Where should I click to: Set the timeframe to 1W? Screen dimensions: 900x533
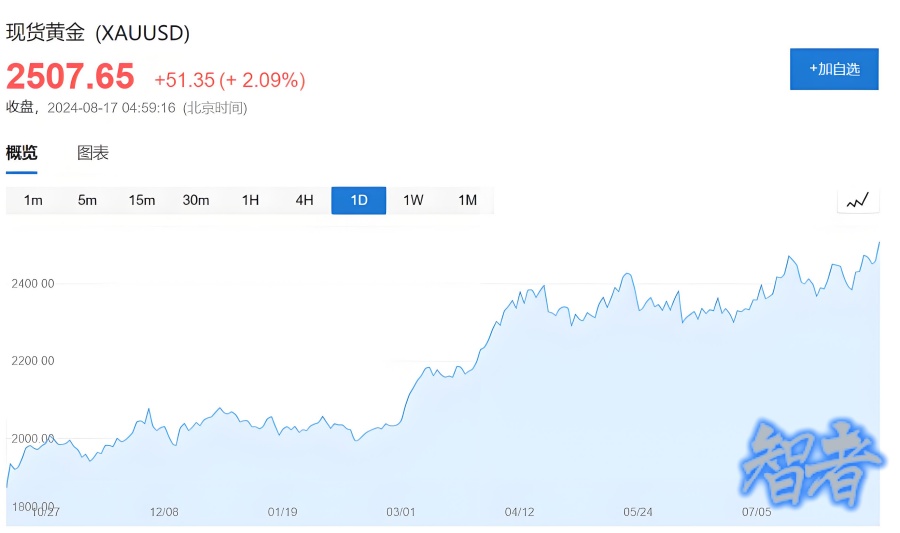tap(413, 200)
